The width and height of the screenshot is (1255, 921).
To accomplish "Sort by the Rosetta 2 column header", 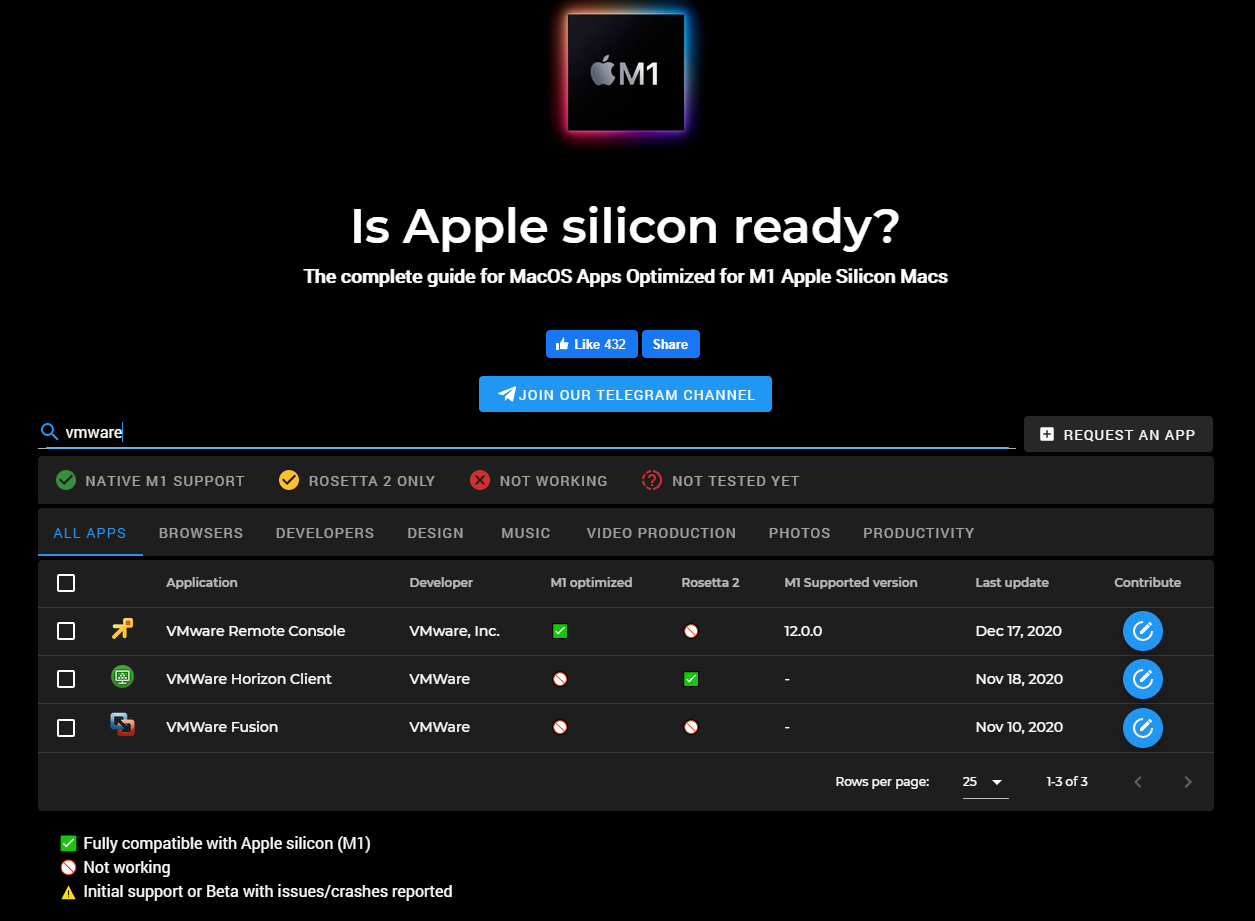I will pyautogui.click(x=710, y=582).
